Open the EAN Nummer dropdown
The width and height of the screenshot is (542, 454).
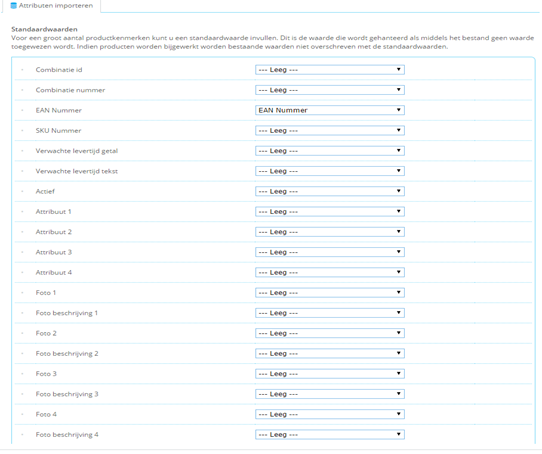[330, 110]
